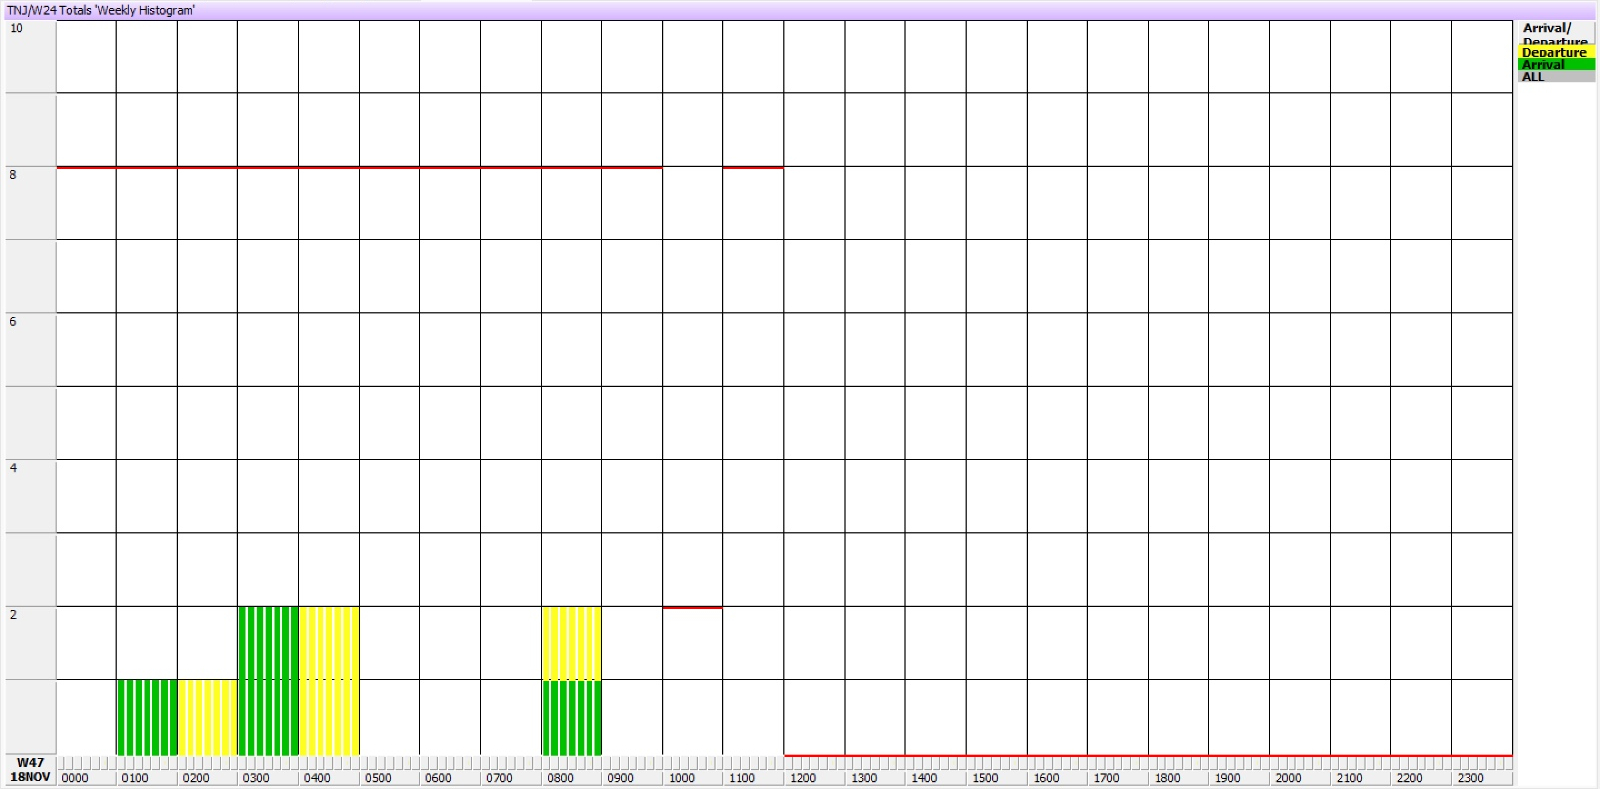The height and width of the screenshot is (789, 1600).
Task: Click the red limit line at 1100
Action: (x=753, y=167)
